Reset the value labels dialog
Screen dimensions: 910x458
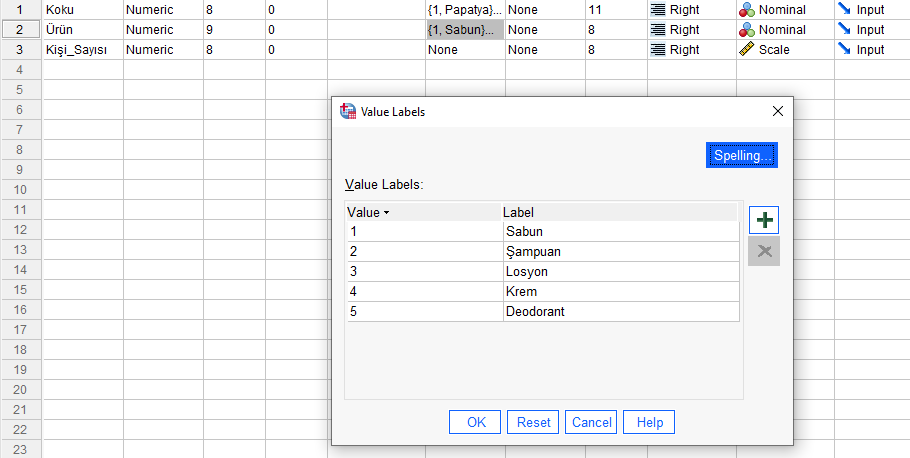click(533, 422)
